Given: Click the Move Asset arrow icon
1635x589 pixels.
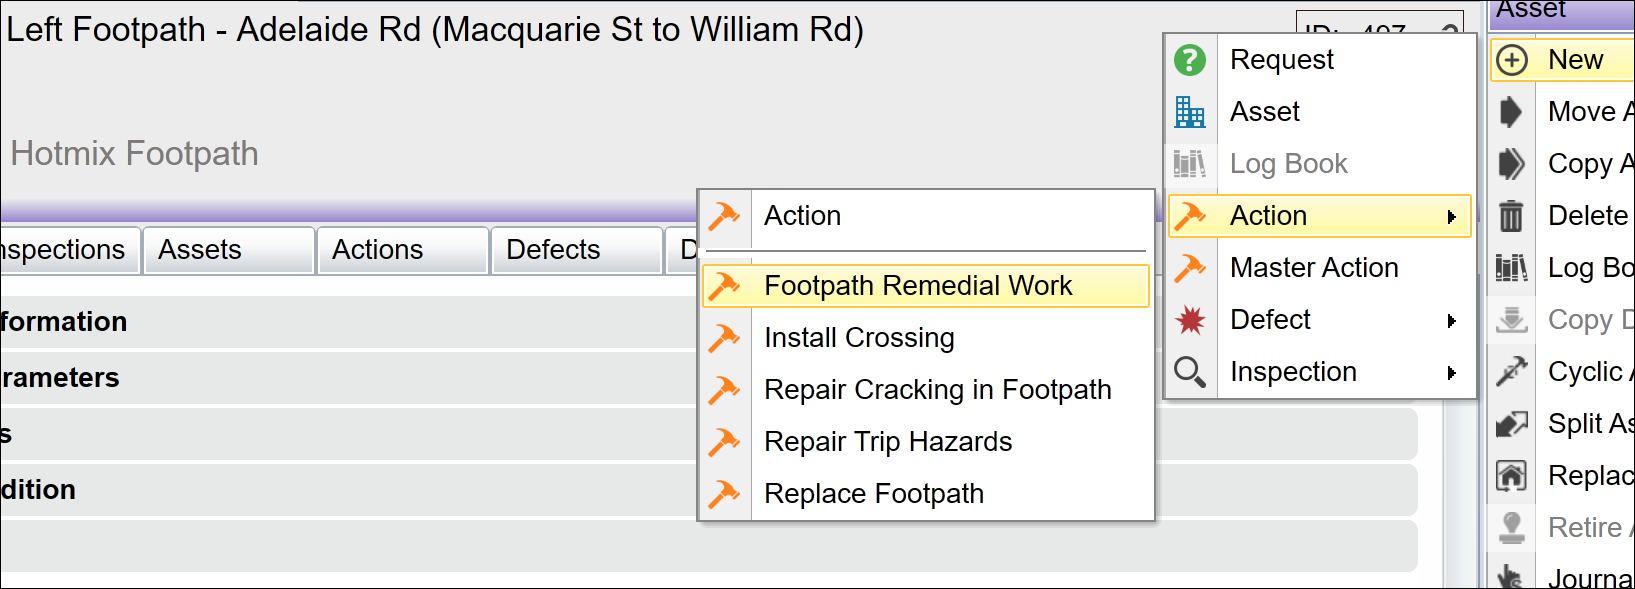Looking at the screenshot, I should point(1511,112).
